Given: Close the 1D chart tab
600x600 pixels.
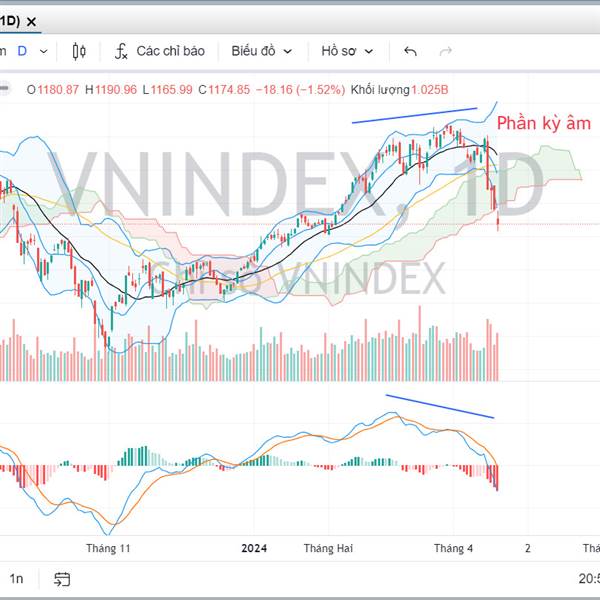Looking at the screenshot, I should point(31,22).
